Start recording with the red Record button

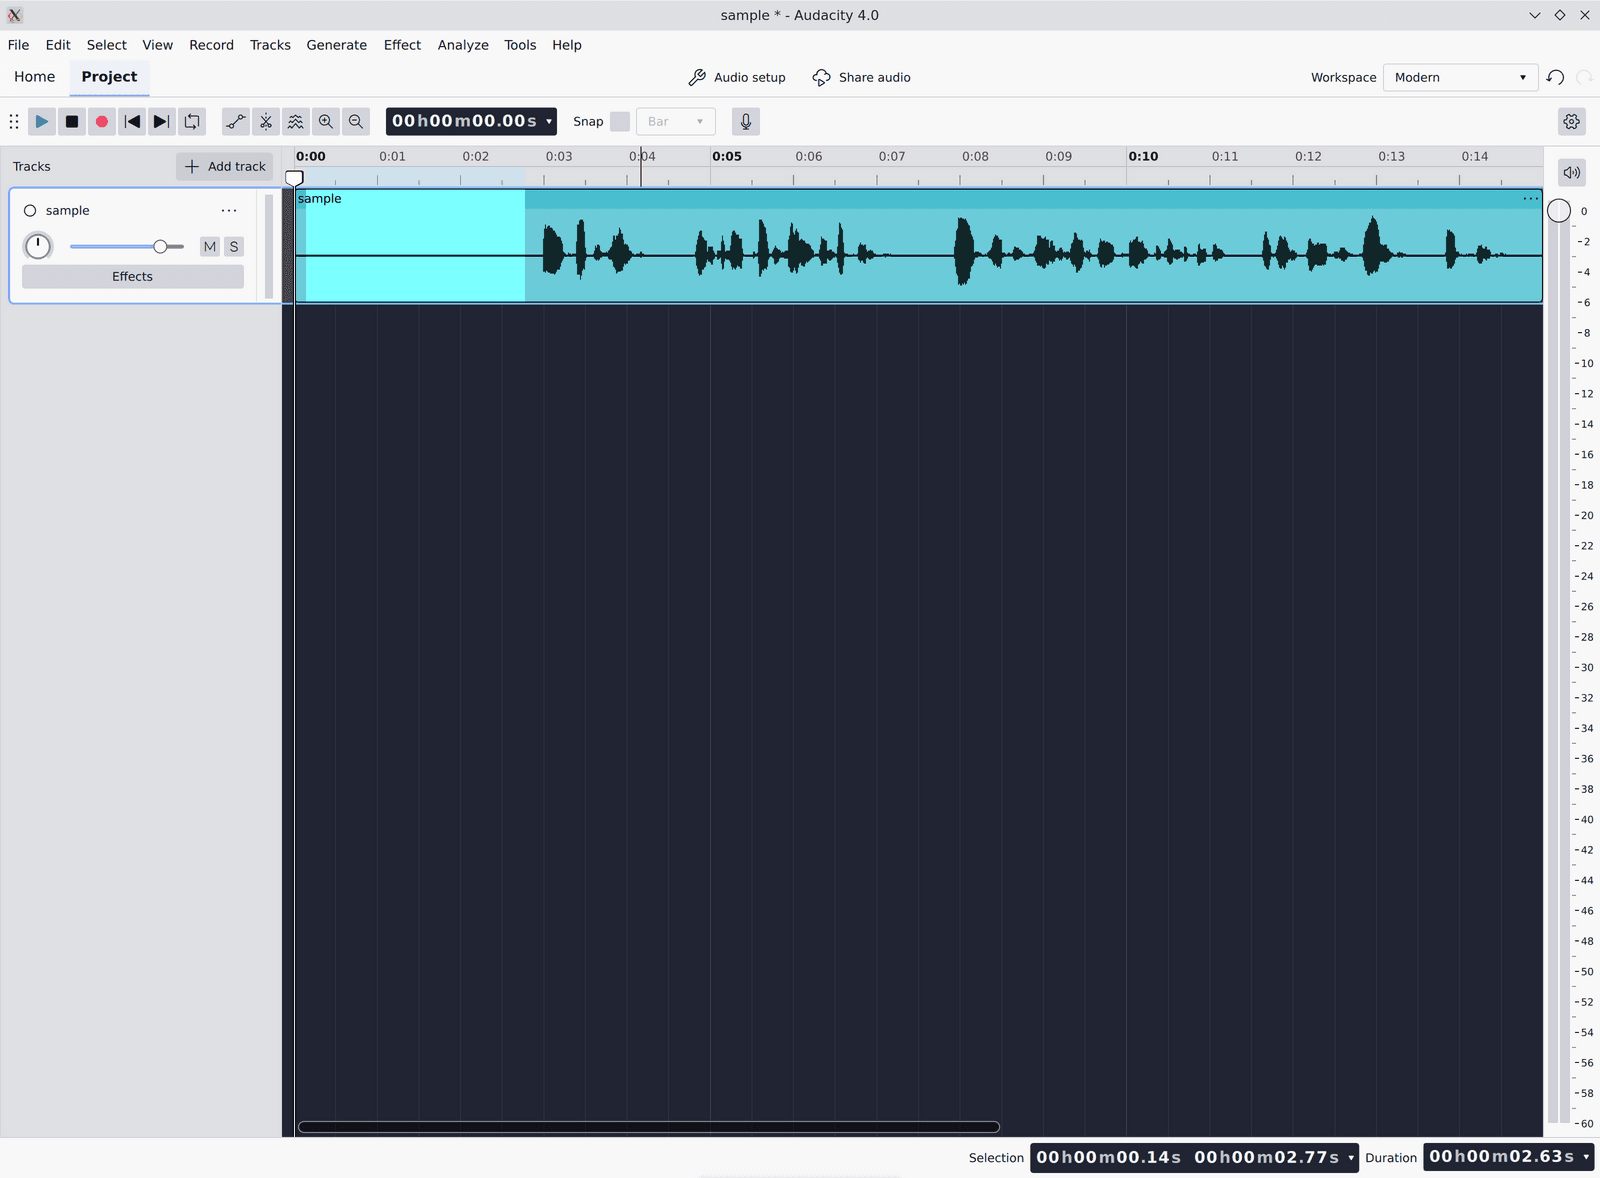click(x=102, y=122)
